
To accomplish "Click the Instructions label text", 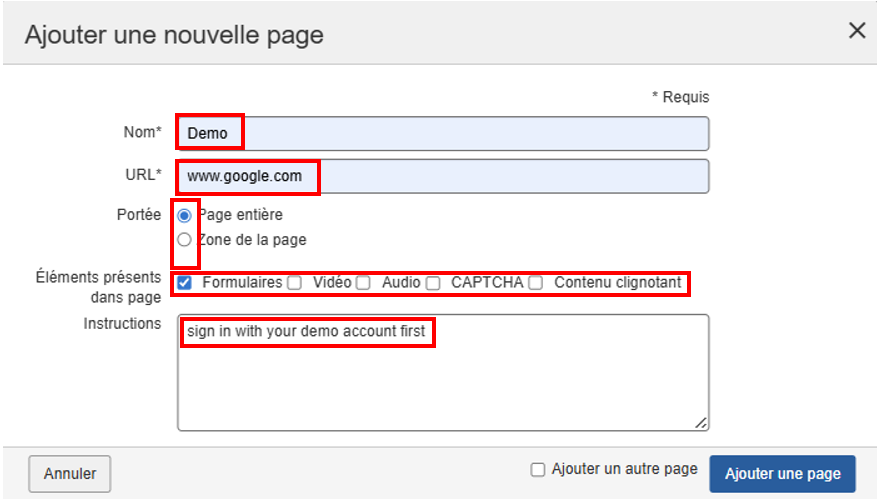I will (122, 324).
